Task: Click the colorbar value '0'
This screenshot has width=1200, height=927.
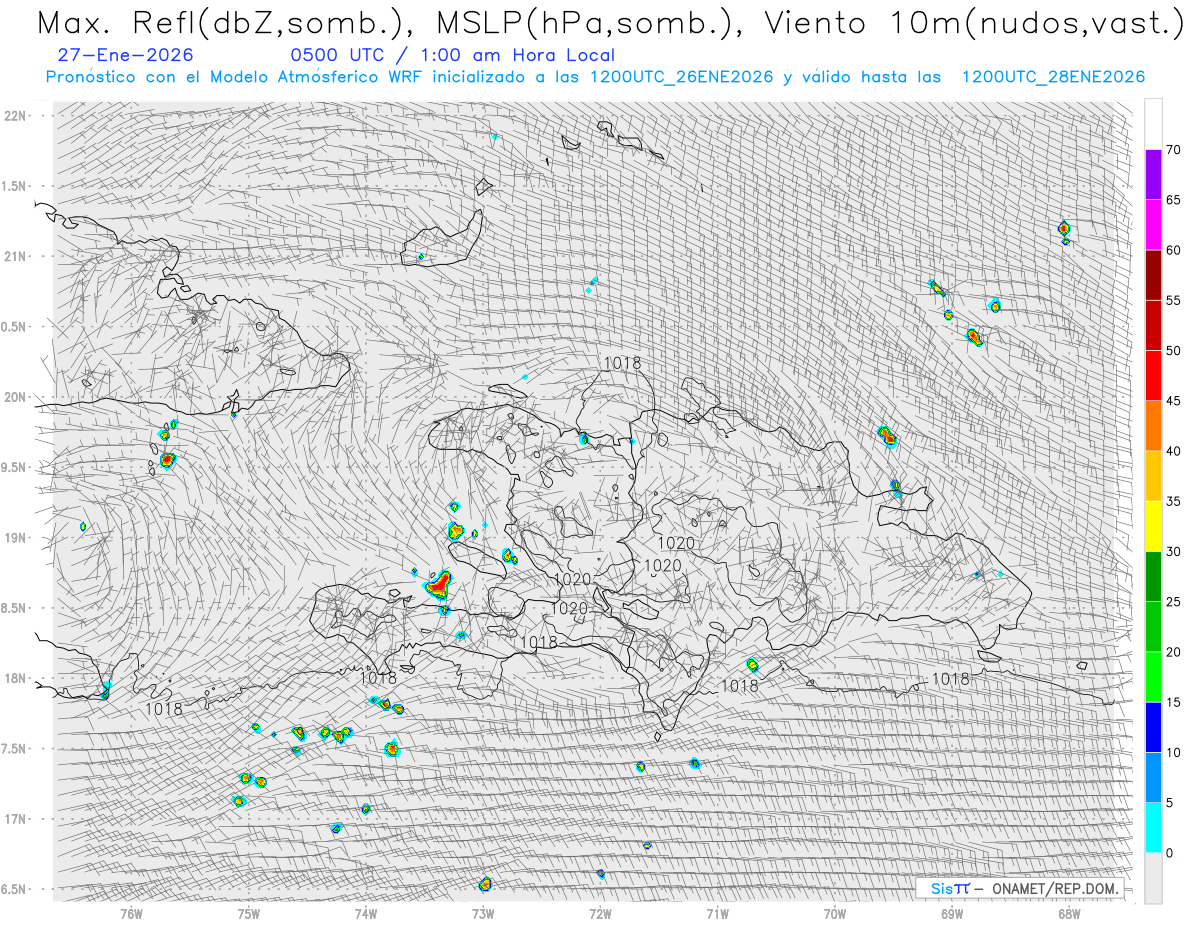Action: coord(1169,852)
